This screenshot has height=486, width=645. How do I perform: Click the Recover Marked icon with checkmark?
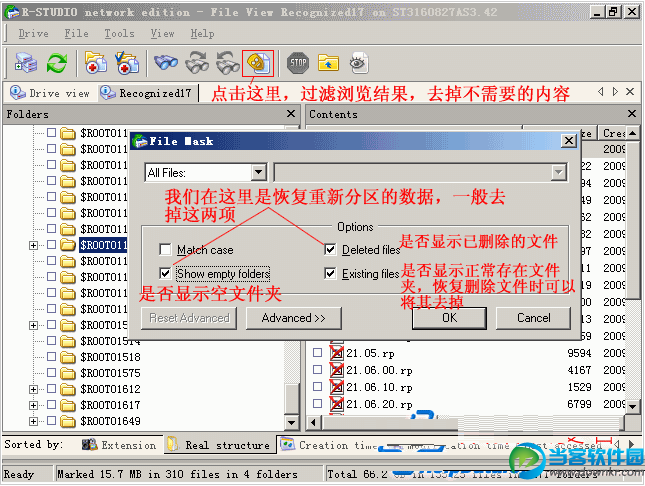(x=127, y=63)
